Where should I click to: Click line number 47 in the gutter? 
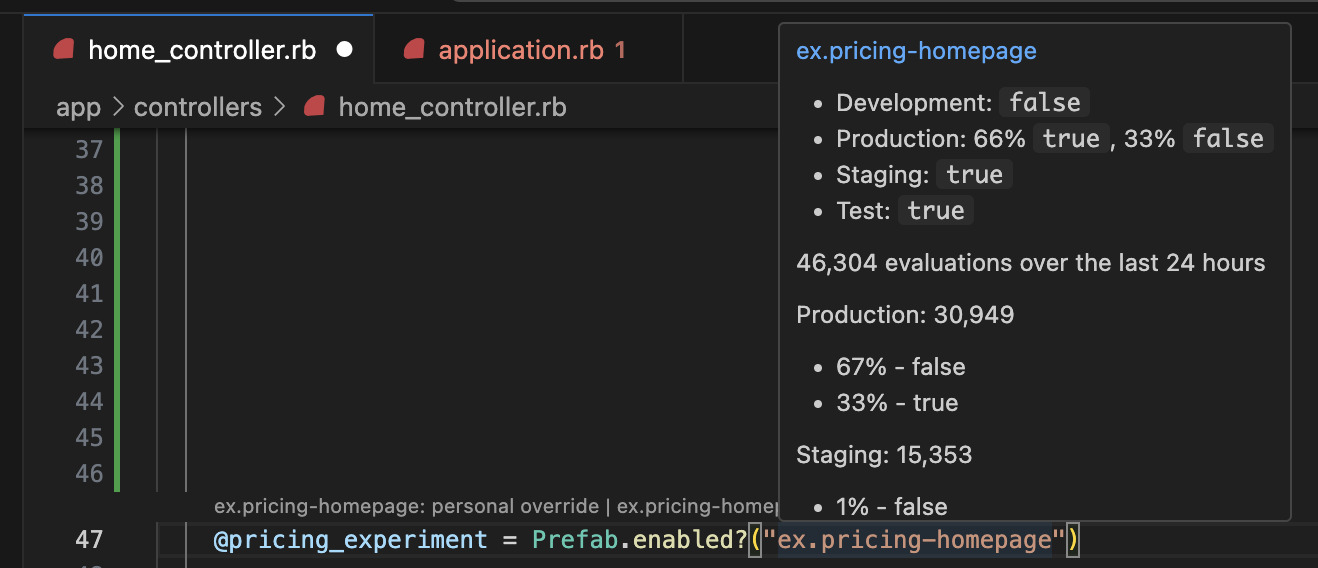click(89, 540)
